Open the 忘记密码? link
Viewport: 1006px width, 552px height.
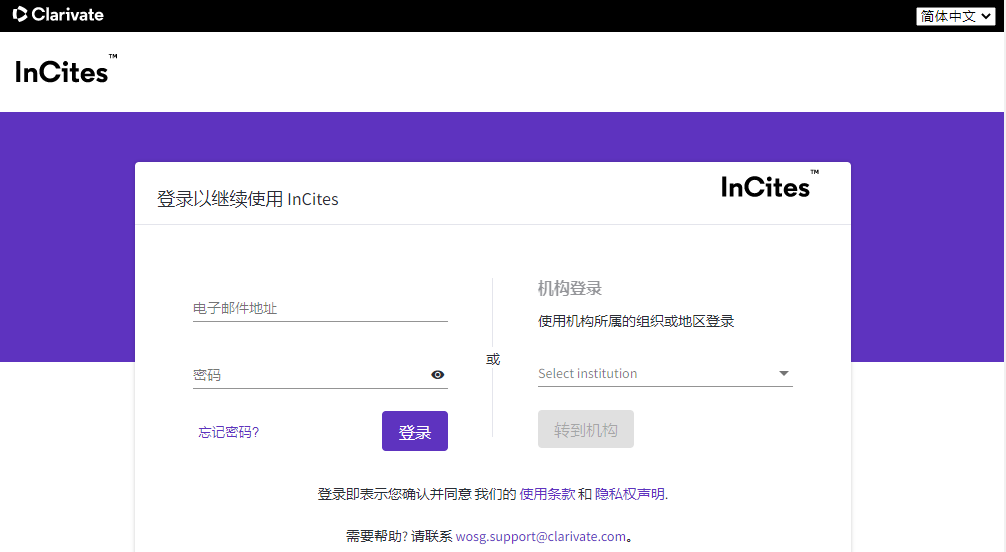coord(228,432)
